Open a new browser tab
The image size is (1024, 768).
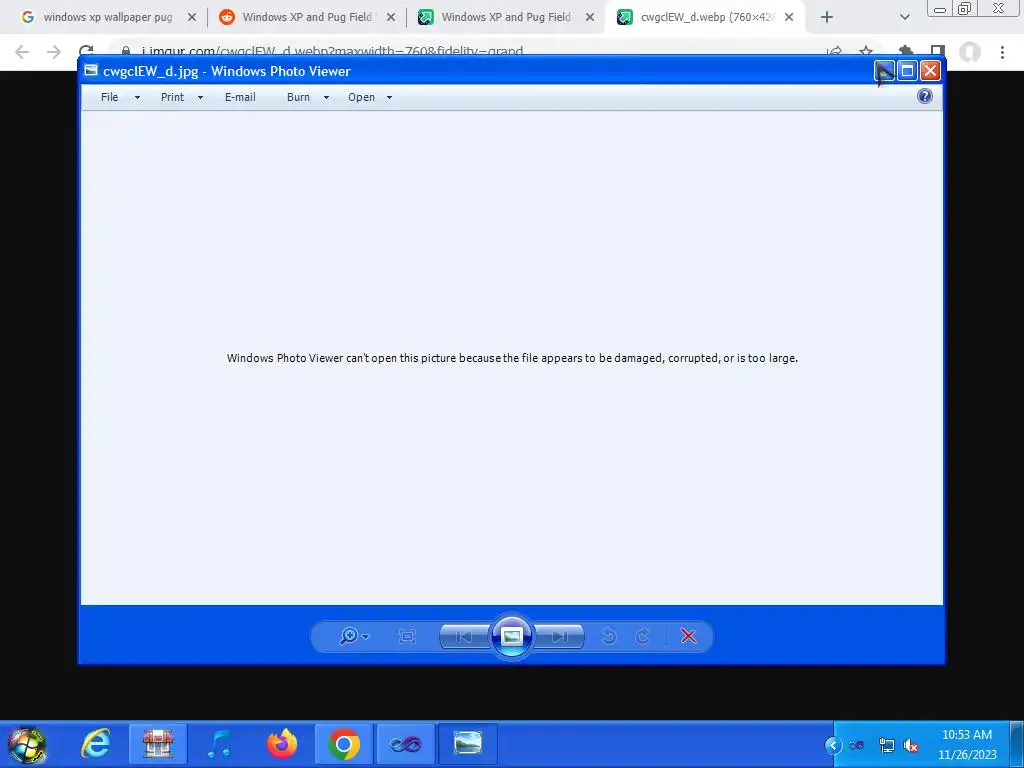(827, 18)
